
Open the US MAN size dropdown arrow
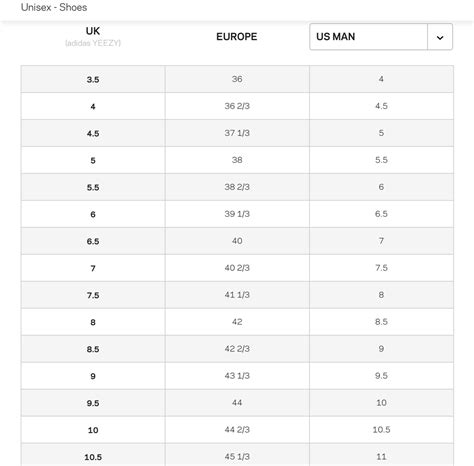(440, 37)
